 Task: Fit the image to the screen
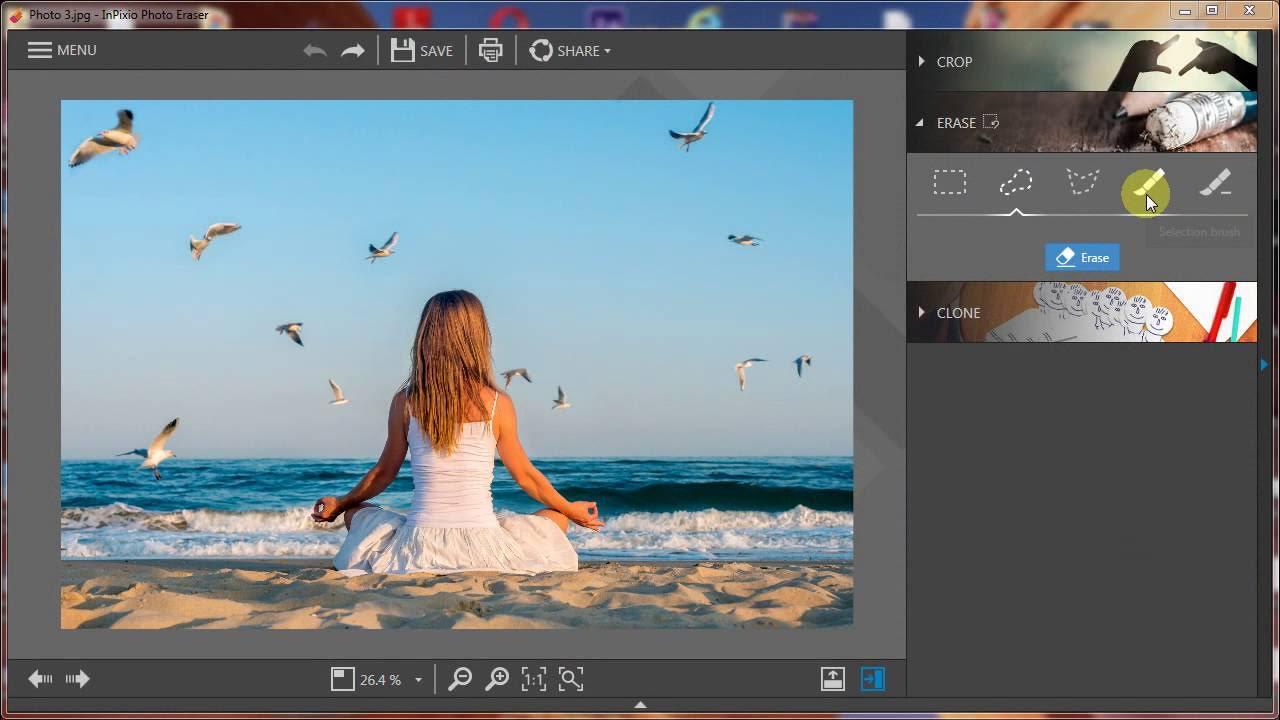click(570, 678)
